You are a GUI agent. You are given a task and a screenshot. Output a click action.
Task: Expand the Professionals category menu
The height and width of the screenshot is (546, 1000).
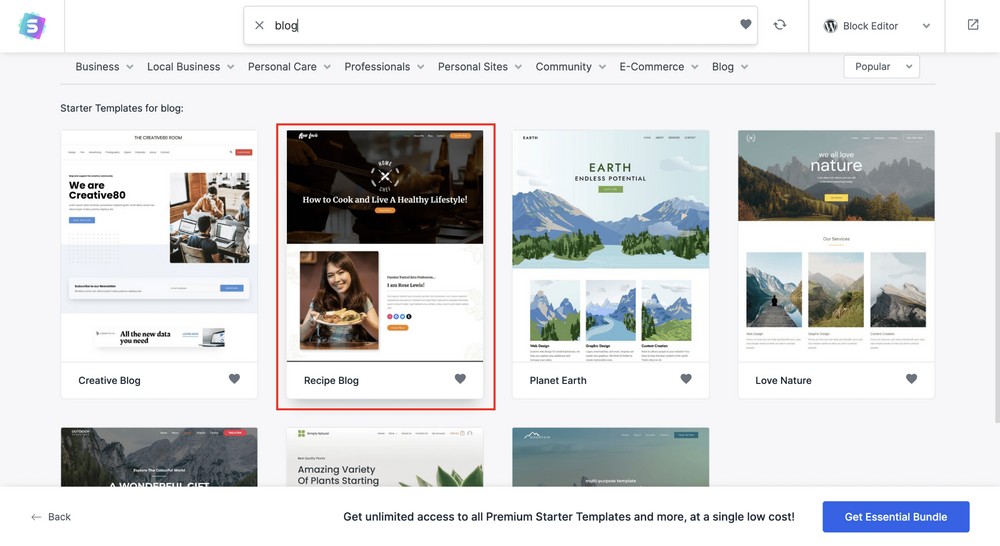pos(384,66)
